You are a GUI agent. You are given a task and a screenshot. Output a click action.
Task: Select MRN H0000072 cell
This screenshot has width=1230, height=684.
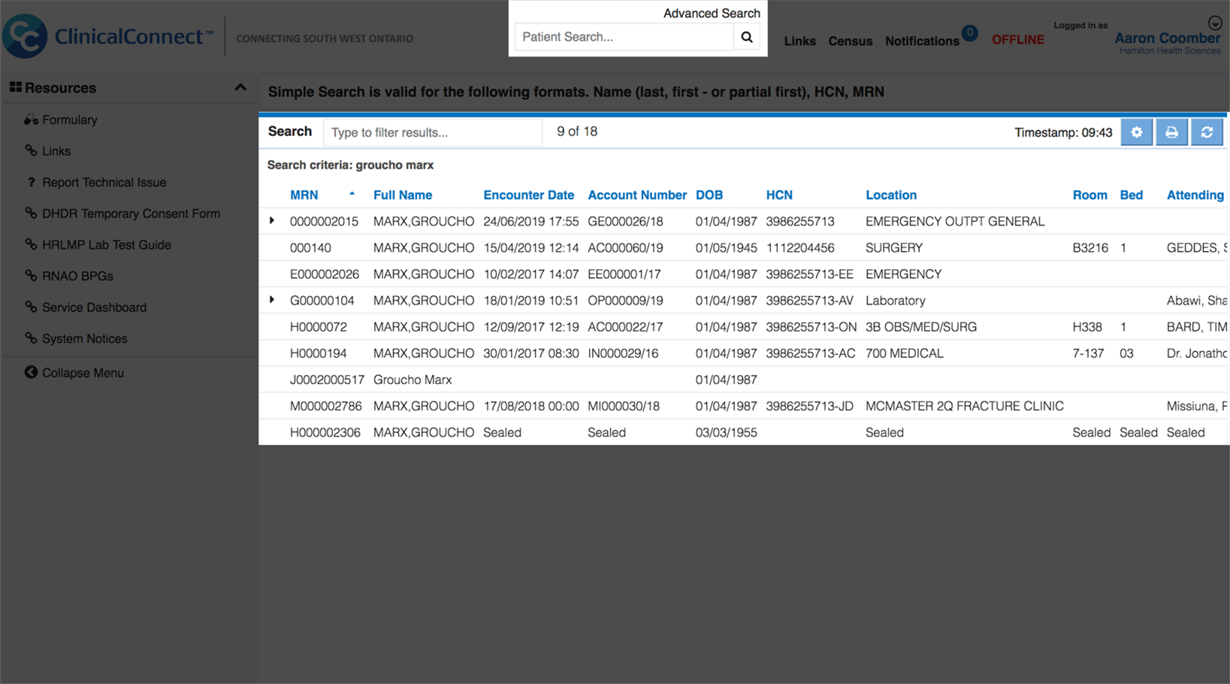coord(319,327)
